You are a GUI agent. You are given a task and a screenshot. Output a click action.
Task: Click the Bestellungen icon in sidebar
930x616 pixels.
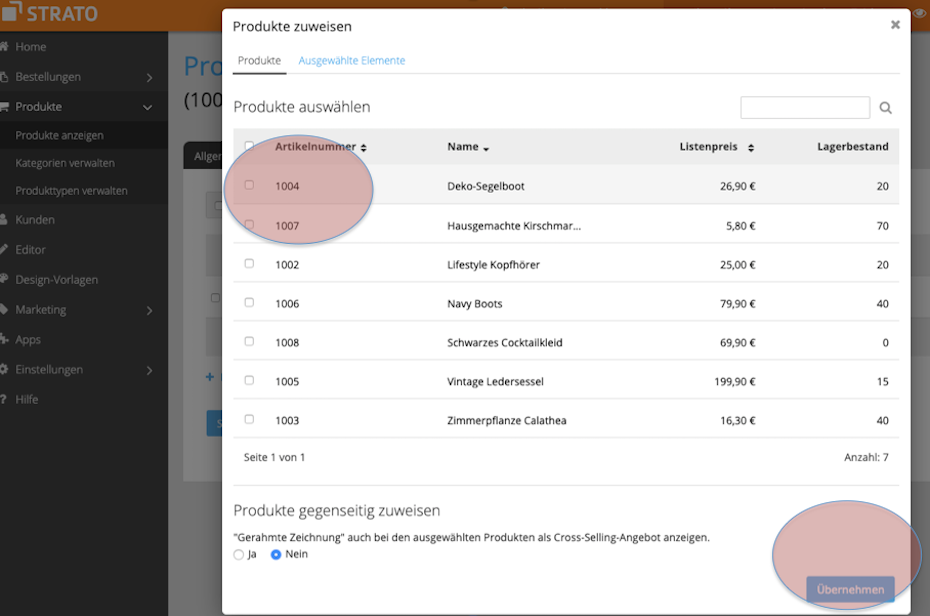[4, 76]
